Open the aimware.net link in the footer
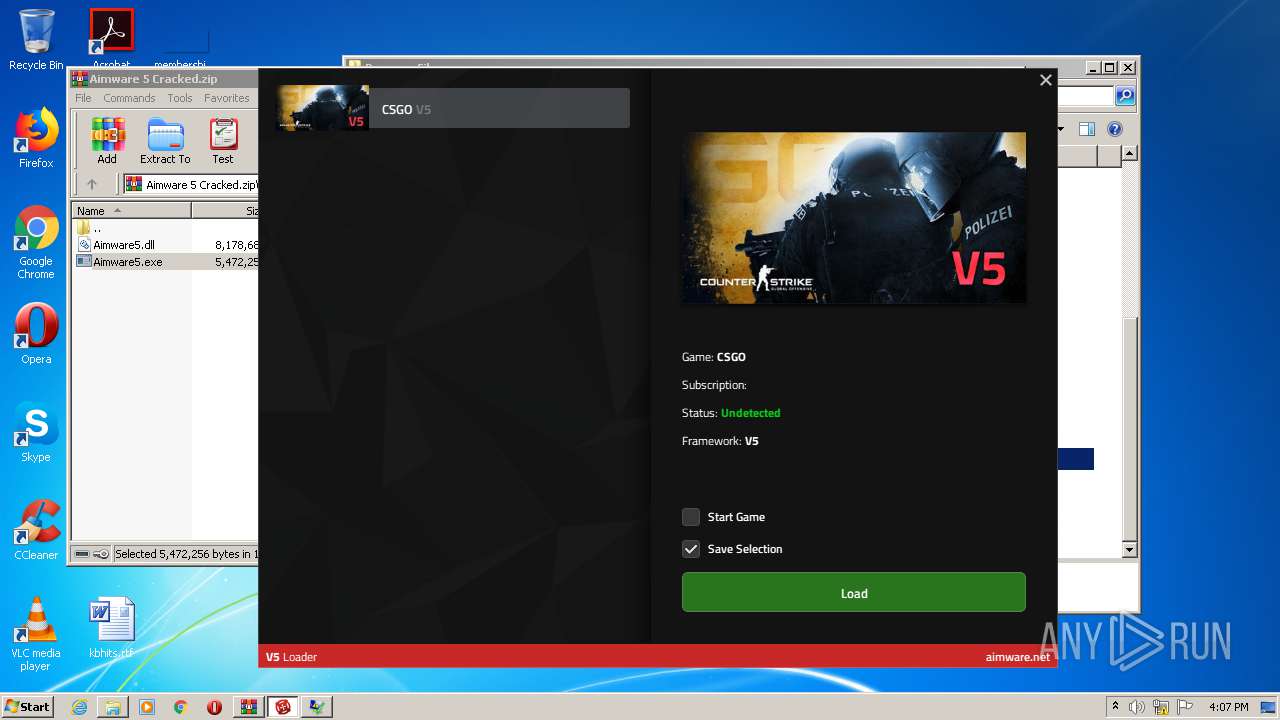This screenshot has height=720, width=1280. 1017,657
